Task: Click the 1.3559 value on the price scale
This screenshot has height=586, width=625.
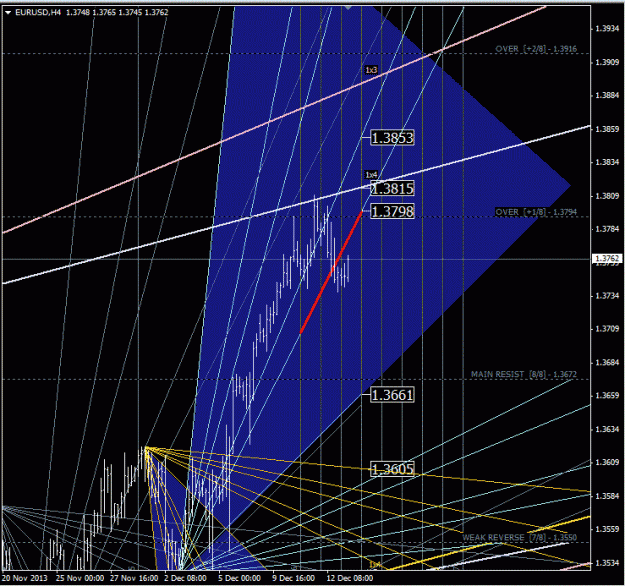Action: click(x=607, y=529)
